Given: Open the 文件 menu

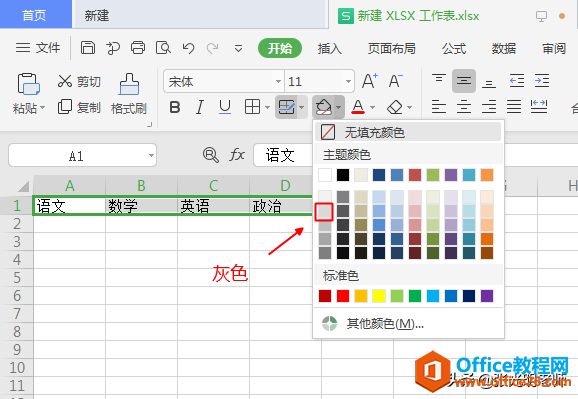Looking at the screenshot, I should coord(38,48).
